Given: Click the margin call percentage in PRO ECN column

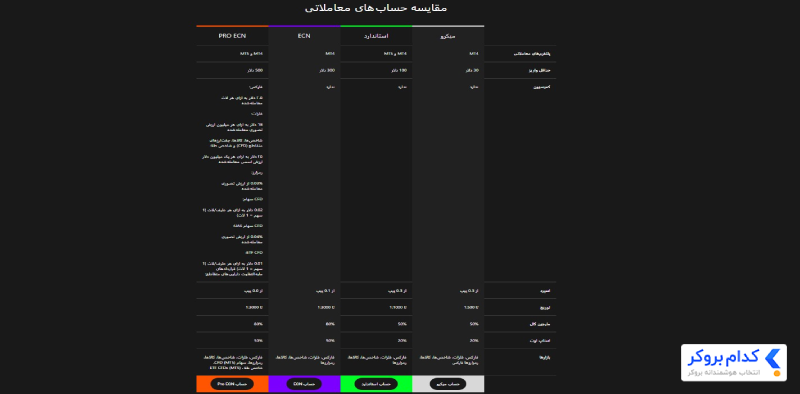Looking at the screenshot, I should (258, 324).
